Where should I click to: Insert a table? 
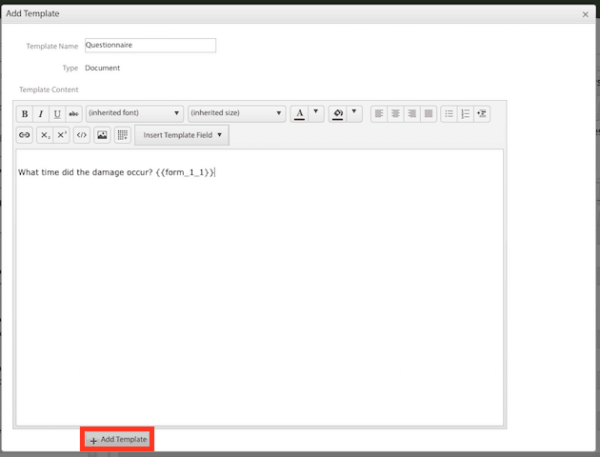122,135
